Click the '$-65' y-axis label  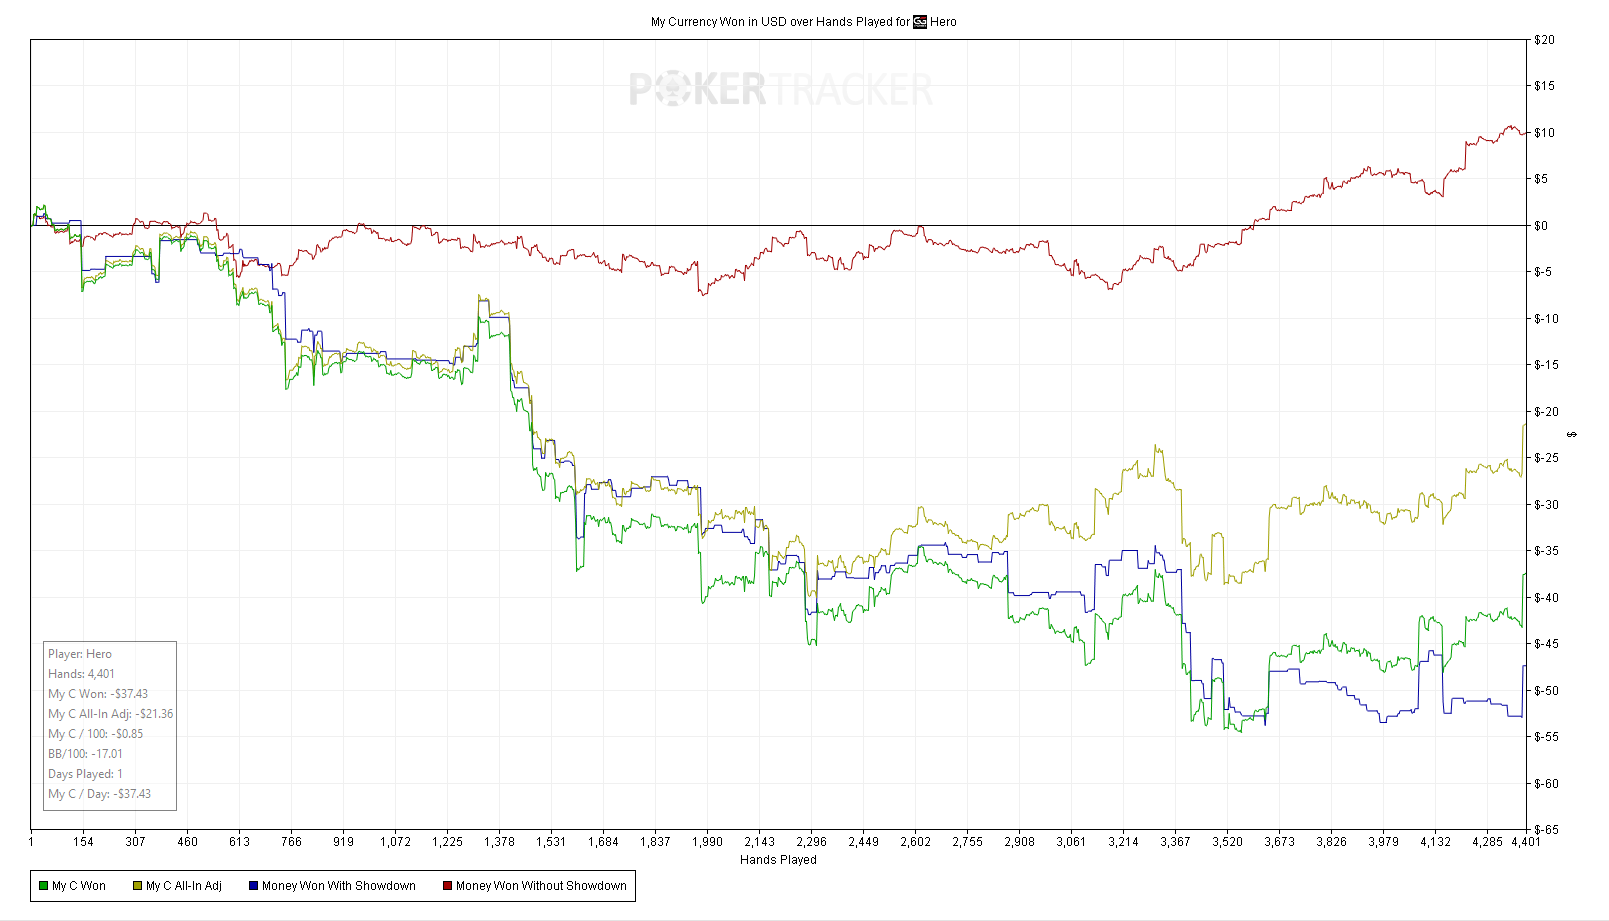(x=1546, y=830)
